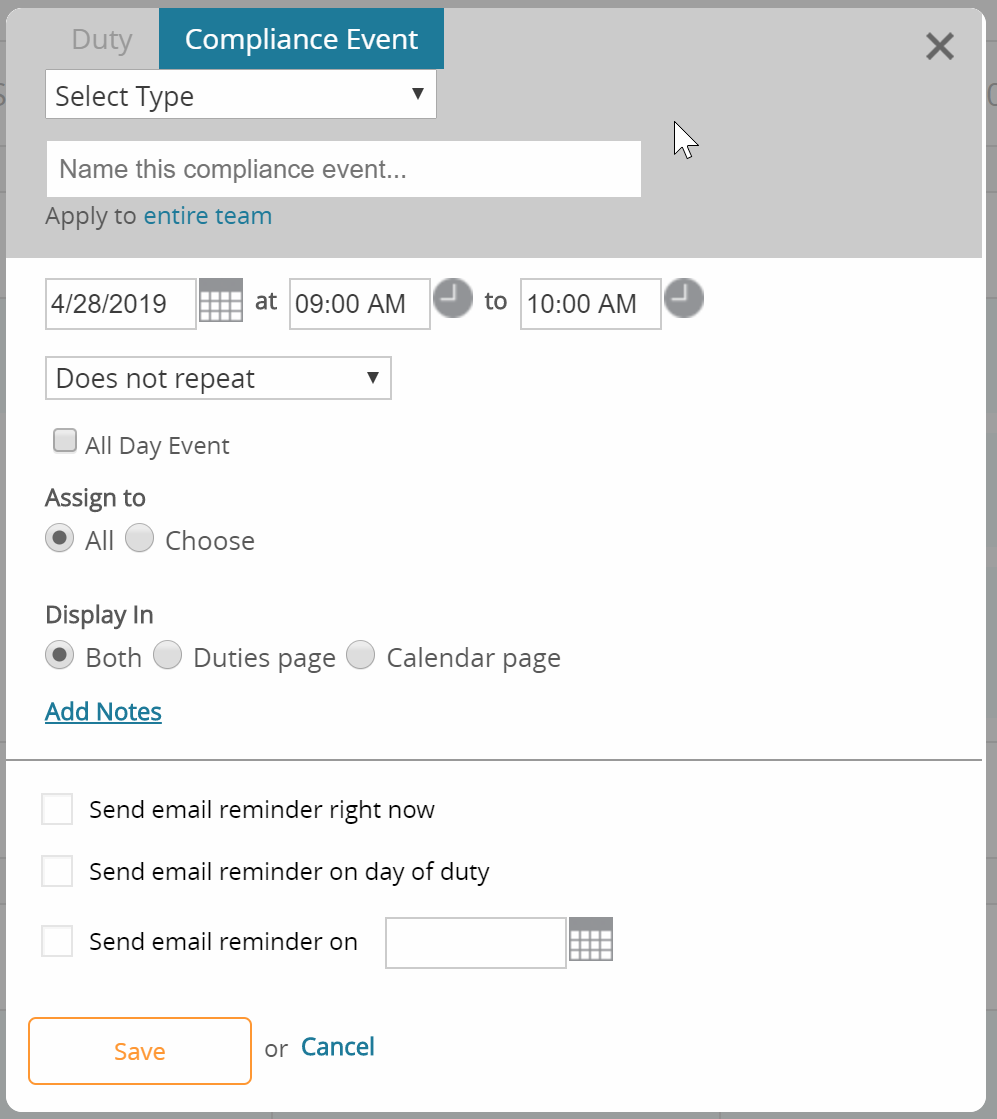Screen dimensions: 997x1119
Task: Select the Duties page display option
Action: pos(167,655)
